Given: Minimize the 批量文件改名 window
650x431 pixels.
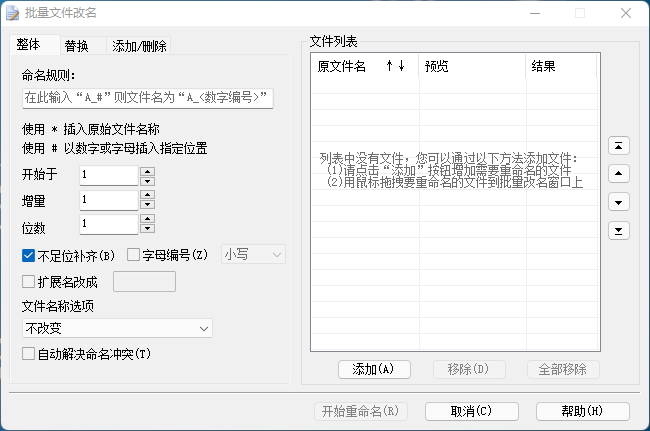Looking at the screenshot, I should (535, 13).
